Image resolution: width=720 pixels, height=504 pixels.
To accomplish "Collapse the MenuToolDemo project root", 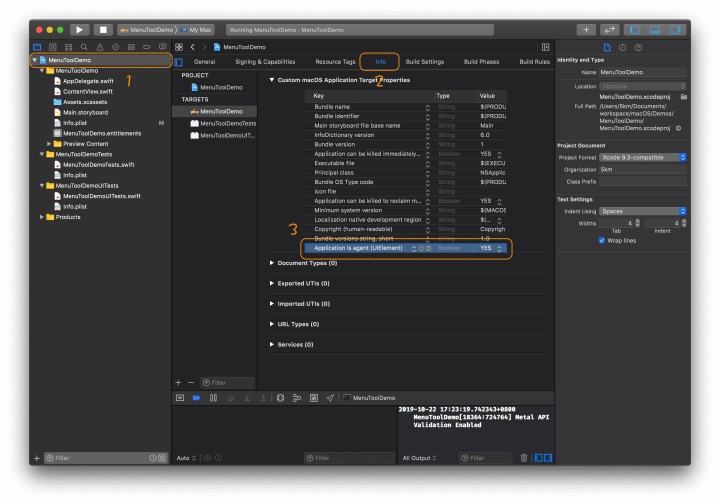I will 34,60.
